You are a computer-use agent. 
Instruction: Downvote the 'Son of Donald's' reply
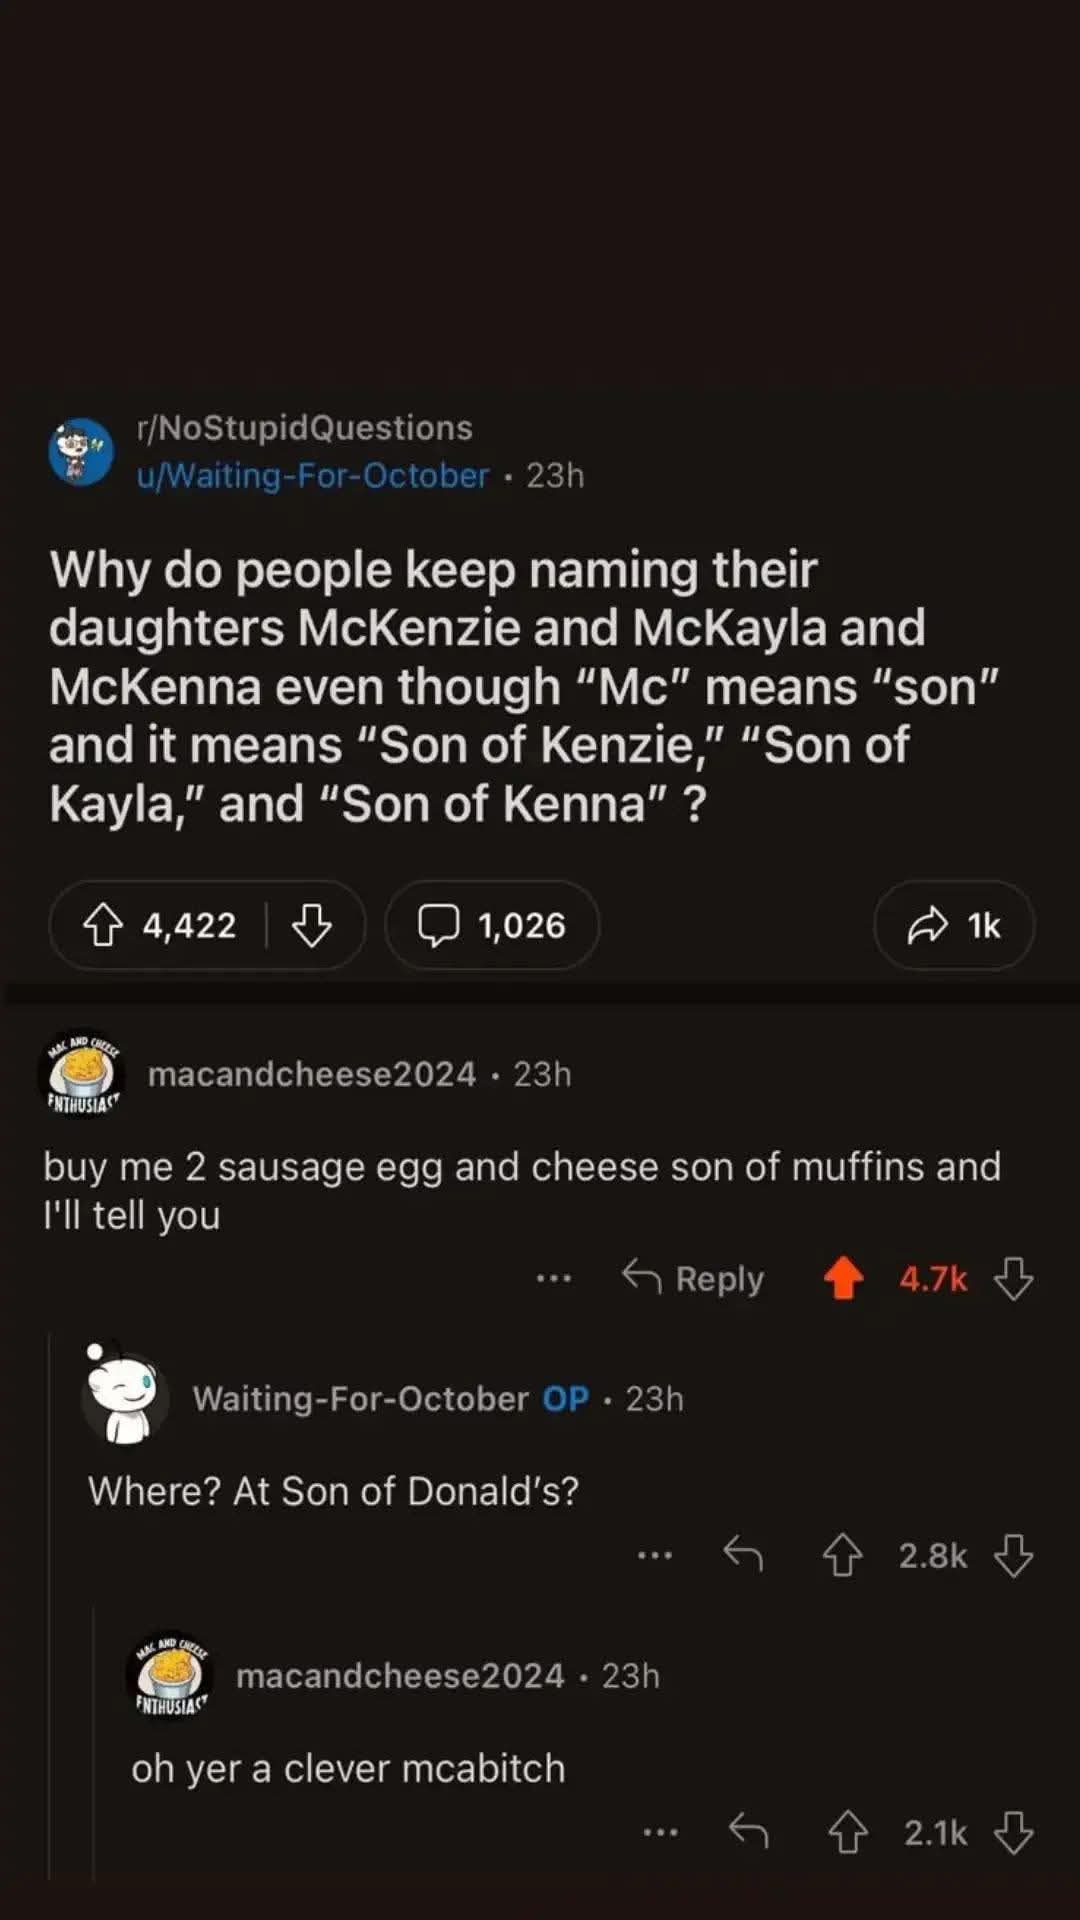point(1014,1555)
